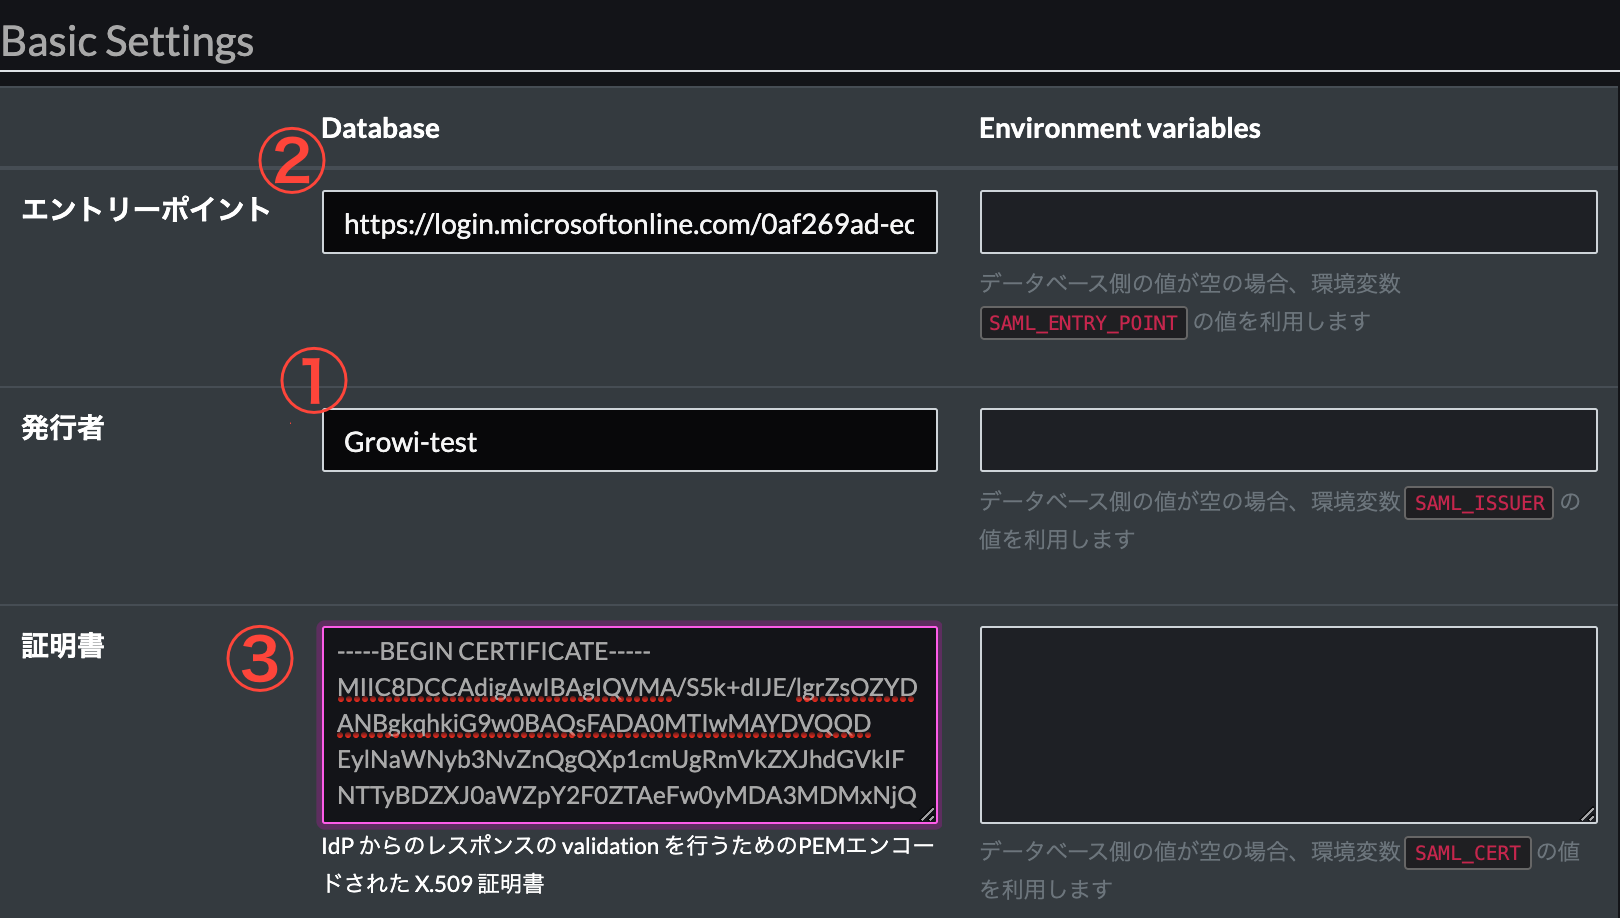The height and width of the screenshot is (918, 1620).
Task: Click the 発行者 row label
Action: point(61,427)
